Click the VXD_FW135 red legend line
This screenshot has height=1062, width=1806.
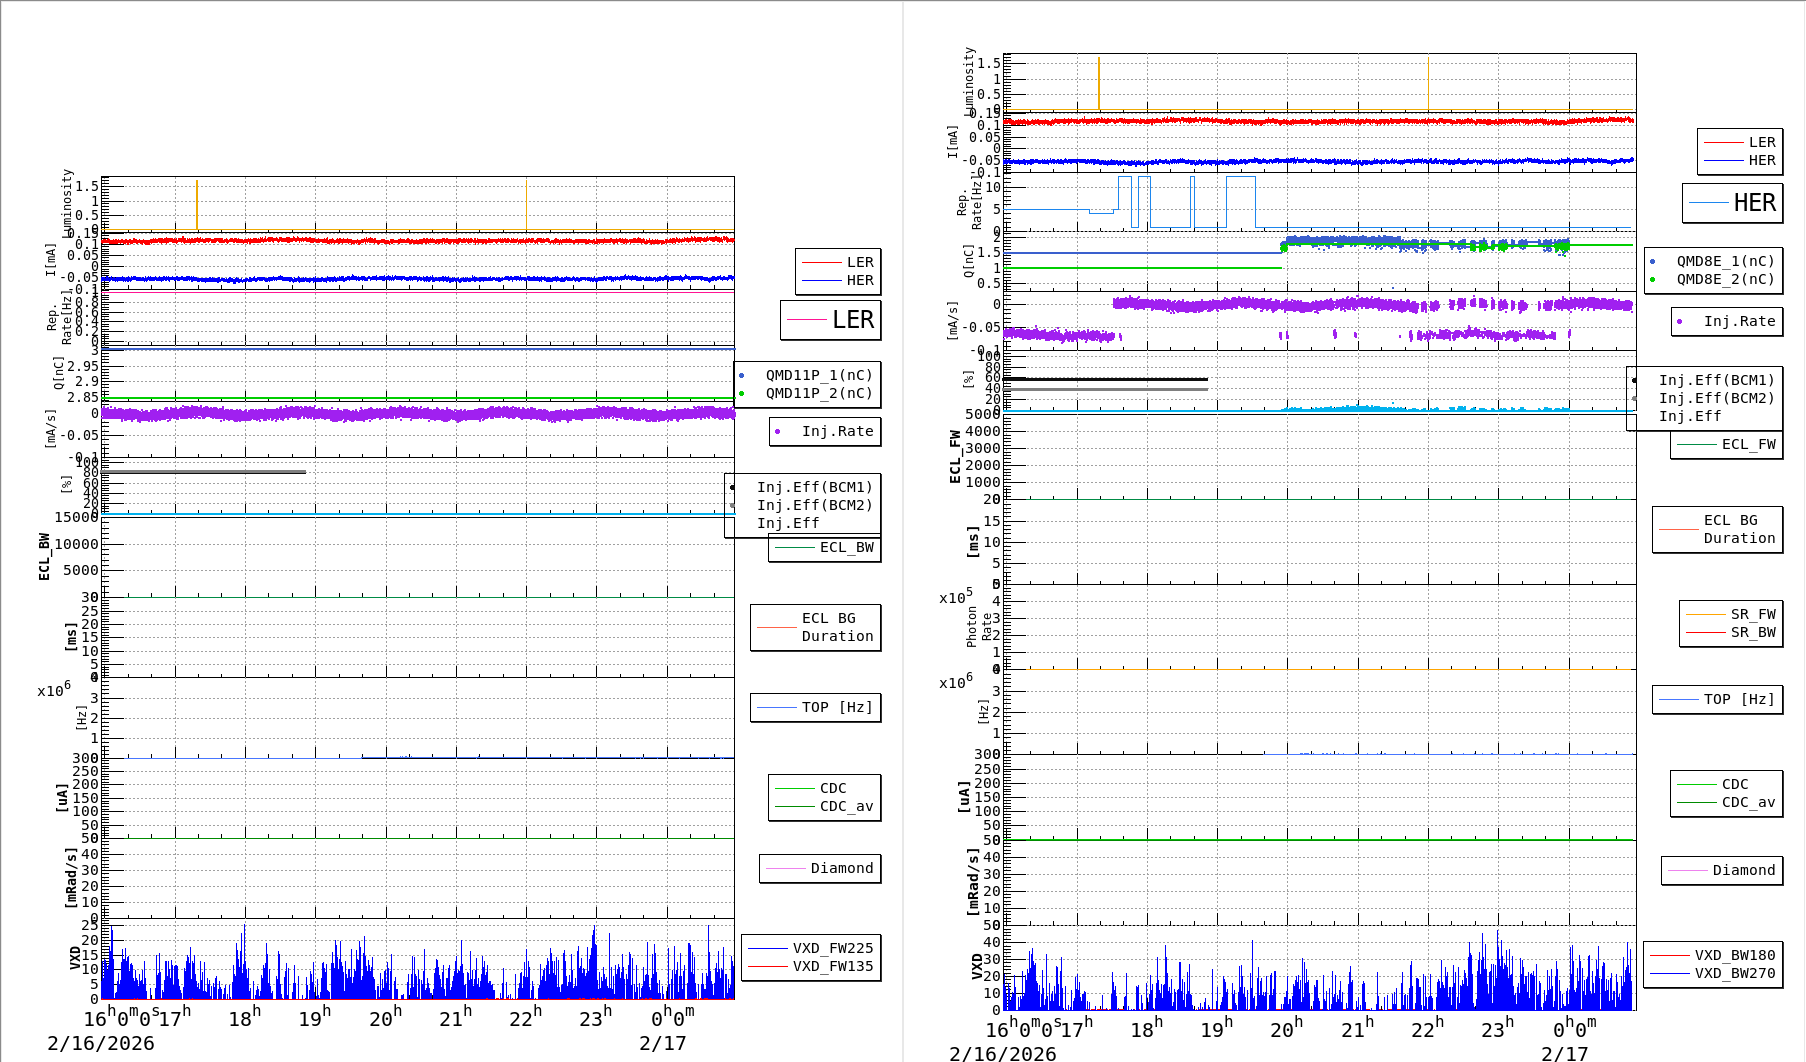(x=768, y=966)
